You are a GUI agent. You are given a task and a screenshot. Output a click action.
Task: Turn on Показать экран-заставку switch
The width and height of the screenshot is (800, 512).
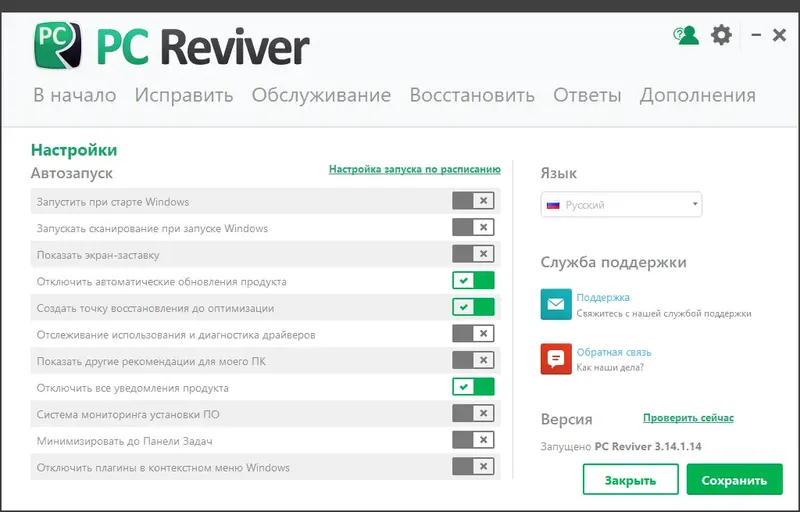[x=473, y=254]
